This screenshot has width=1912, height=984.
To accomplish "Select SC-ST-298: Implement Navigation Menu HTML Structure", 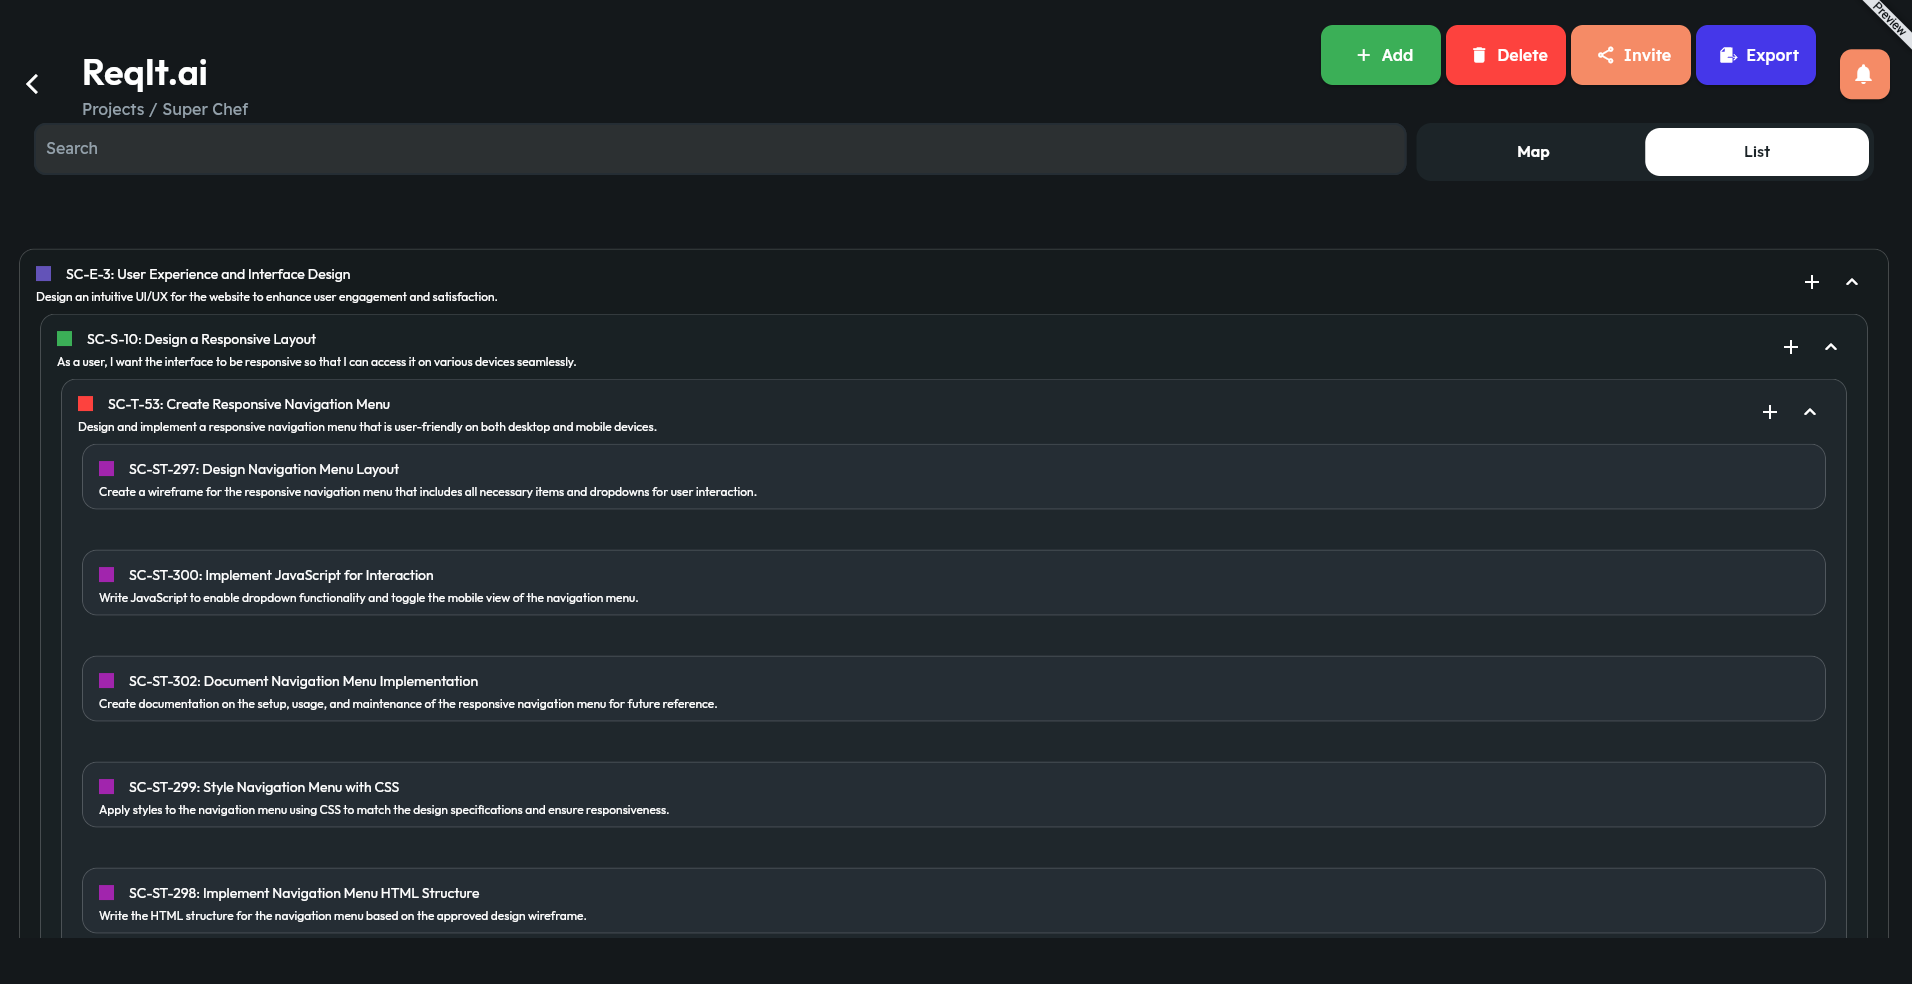I will point(304,893).
